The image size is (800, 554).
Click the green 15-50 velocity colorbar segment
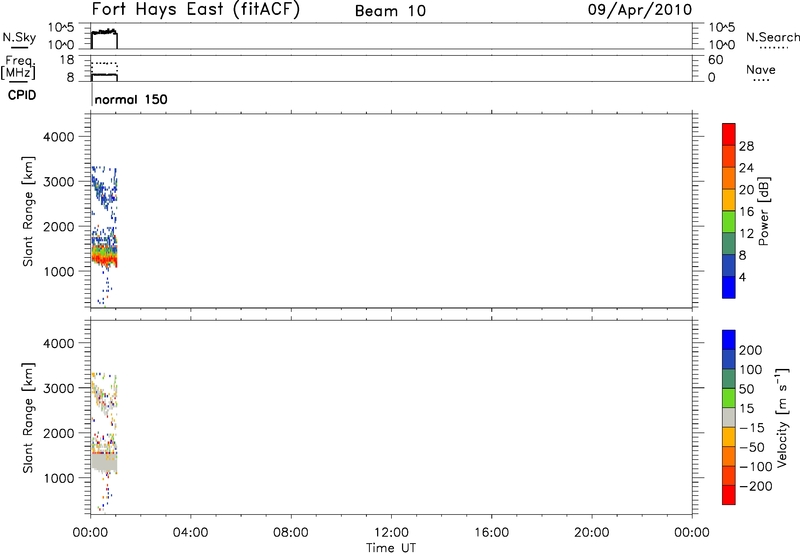(729, 398)
